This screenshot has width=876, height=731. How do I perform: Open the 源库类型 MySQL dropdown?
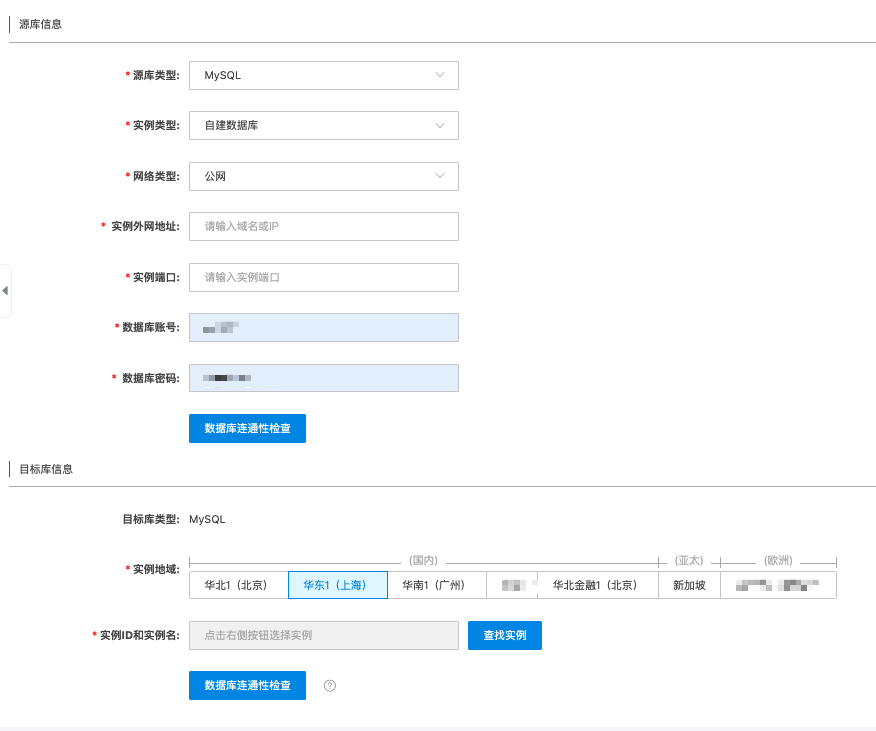(x=323, y=76)
